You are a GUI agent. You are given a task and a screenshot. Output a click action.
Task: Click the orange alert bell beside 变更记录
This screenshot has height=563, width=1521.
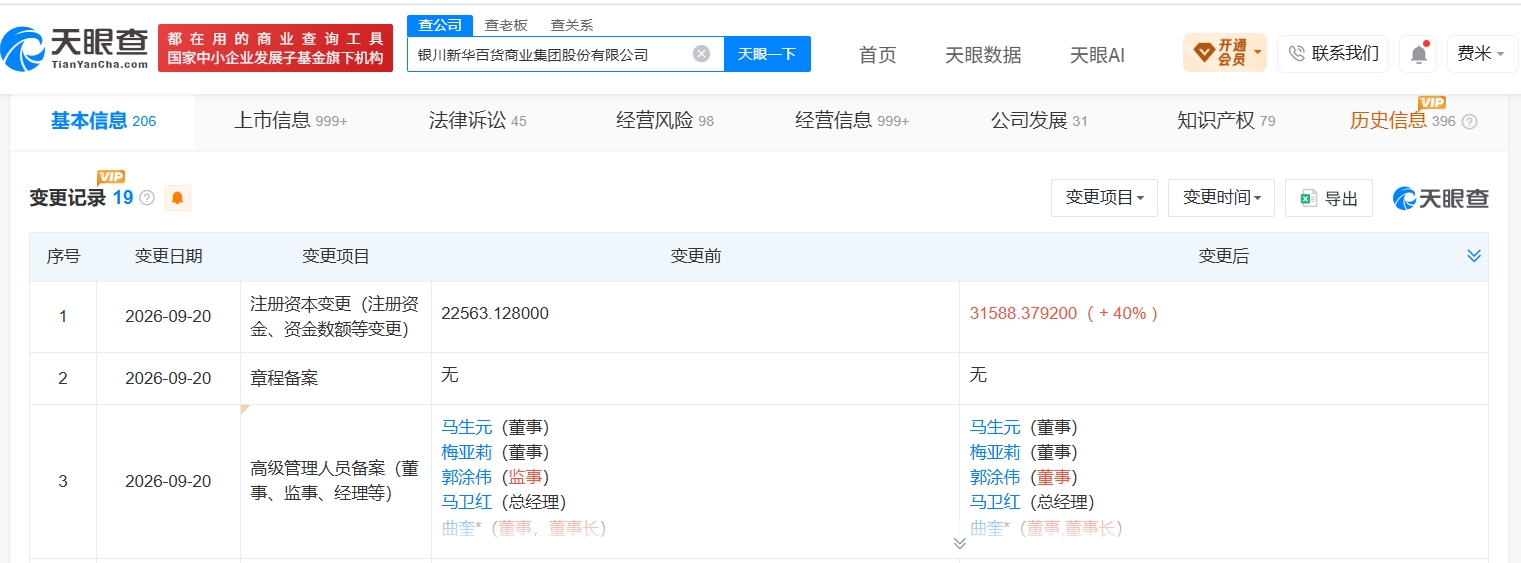(177, 198)
